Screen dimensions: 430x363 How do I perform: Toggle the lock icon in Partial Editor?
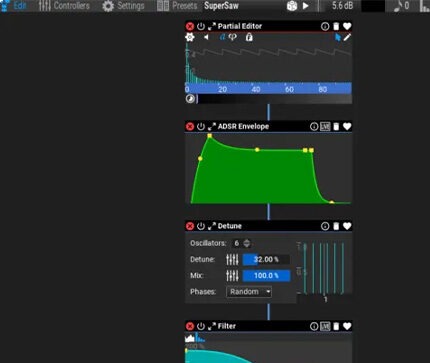[x=249, y=37]
